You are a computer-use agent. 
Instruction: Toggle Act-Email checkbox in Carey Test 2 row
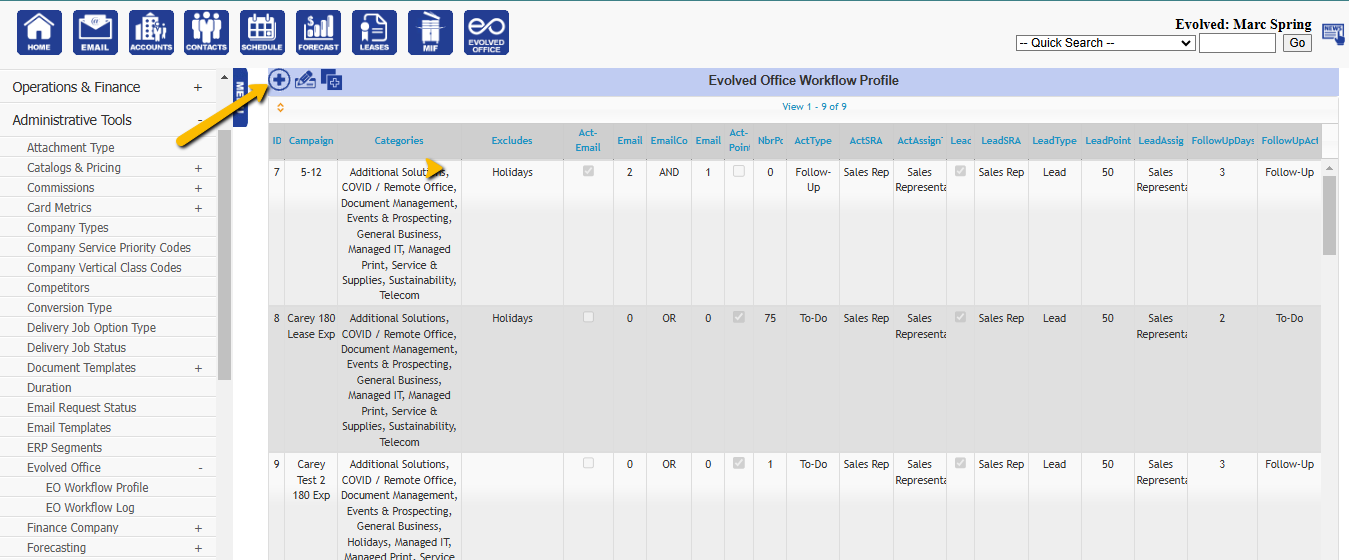click(588, 464)
